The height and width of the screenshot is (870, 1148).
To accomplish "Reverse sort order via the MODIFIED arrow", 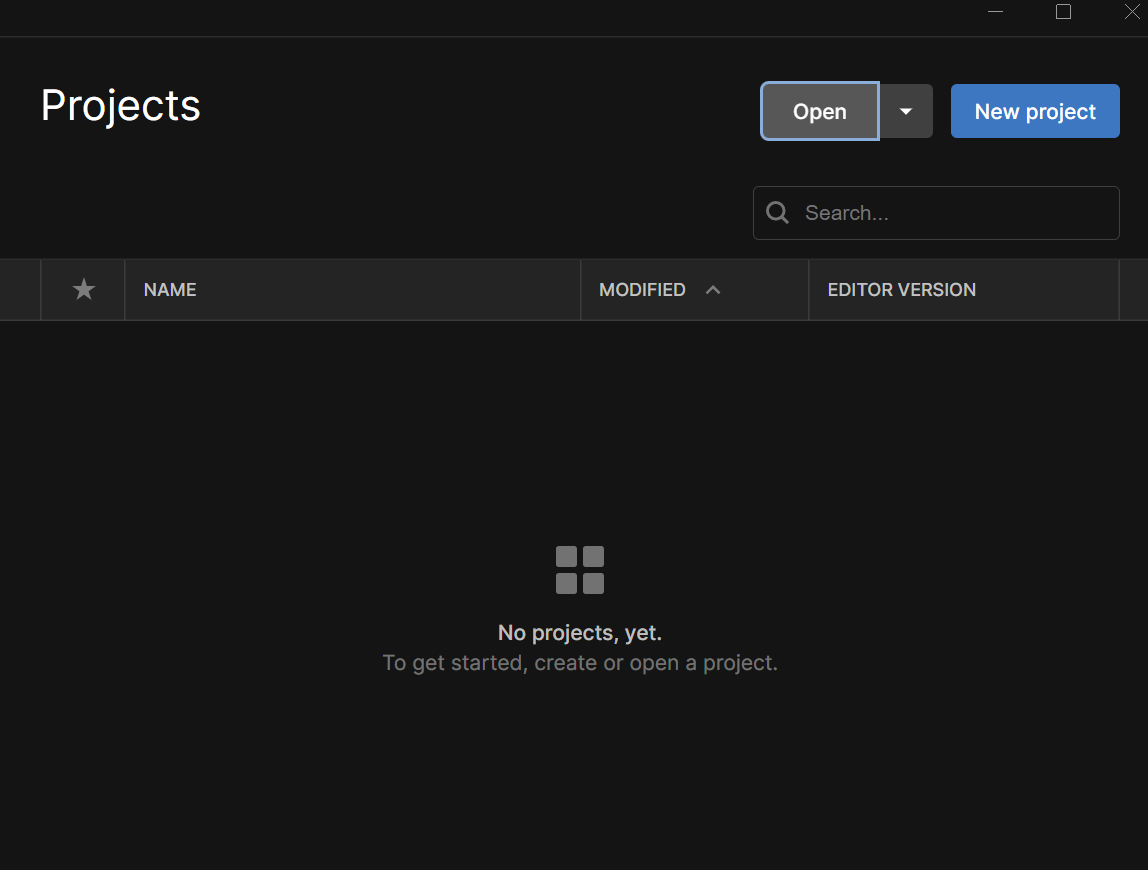I will point(713,289).
